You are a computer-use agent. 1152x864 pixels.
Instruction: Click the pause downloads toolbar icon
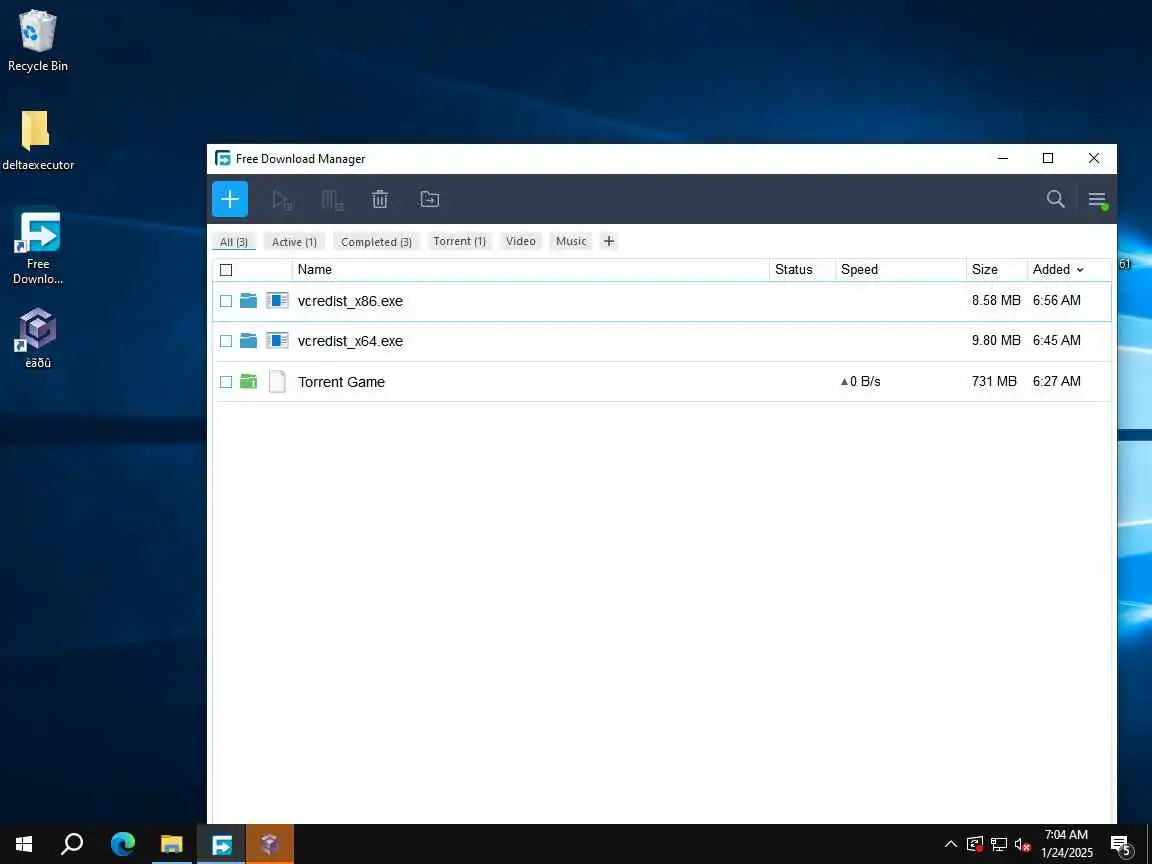(332, 200)
